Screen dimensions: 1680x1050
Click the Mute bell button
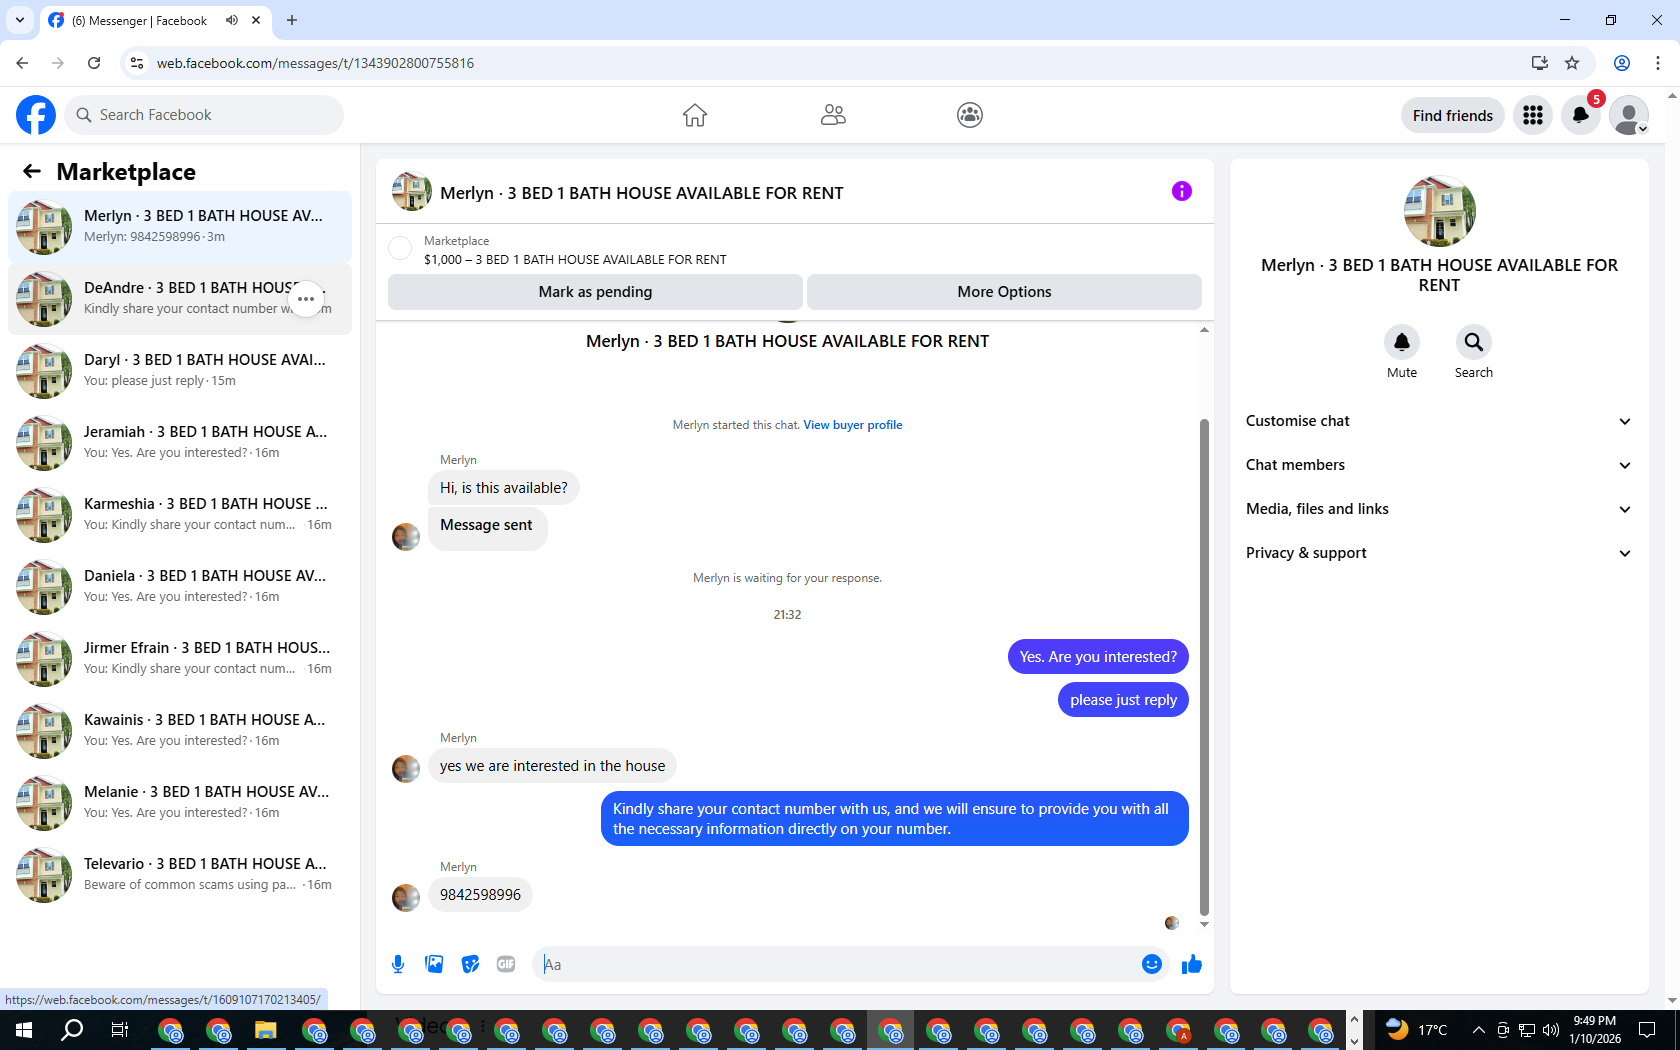click(x=1402, y=342)
